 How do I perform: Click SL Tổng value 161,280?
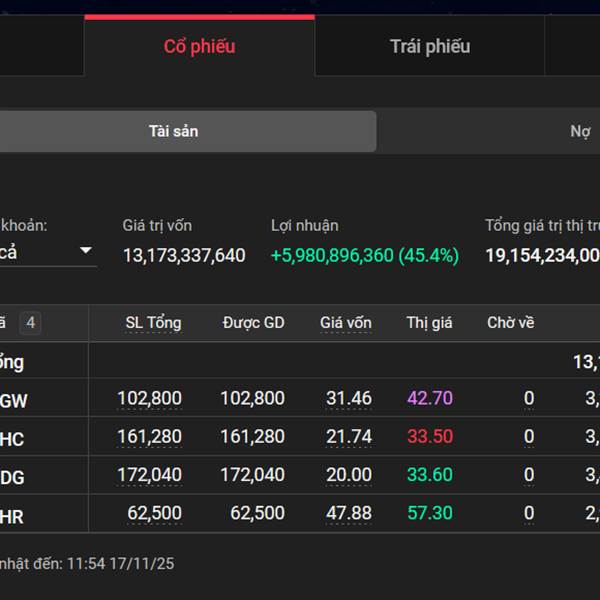[150, 436]
